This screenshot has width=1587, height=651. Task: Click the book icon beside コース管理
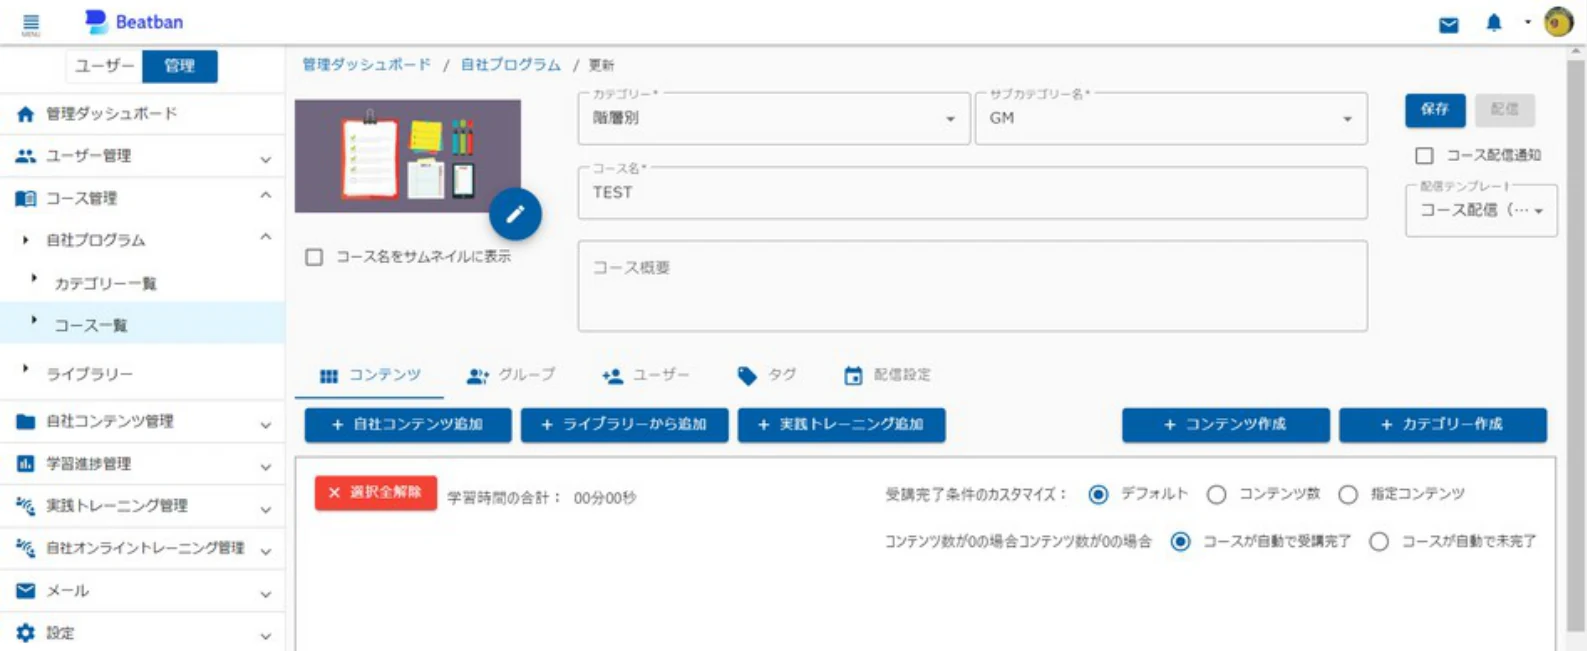click(x=26, y=198)
